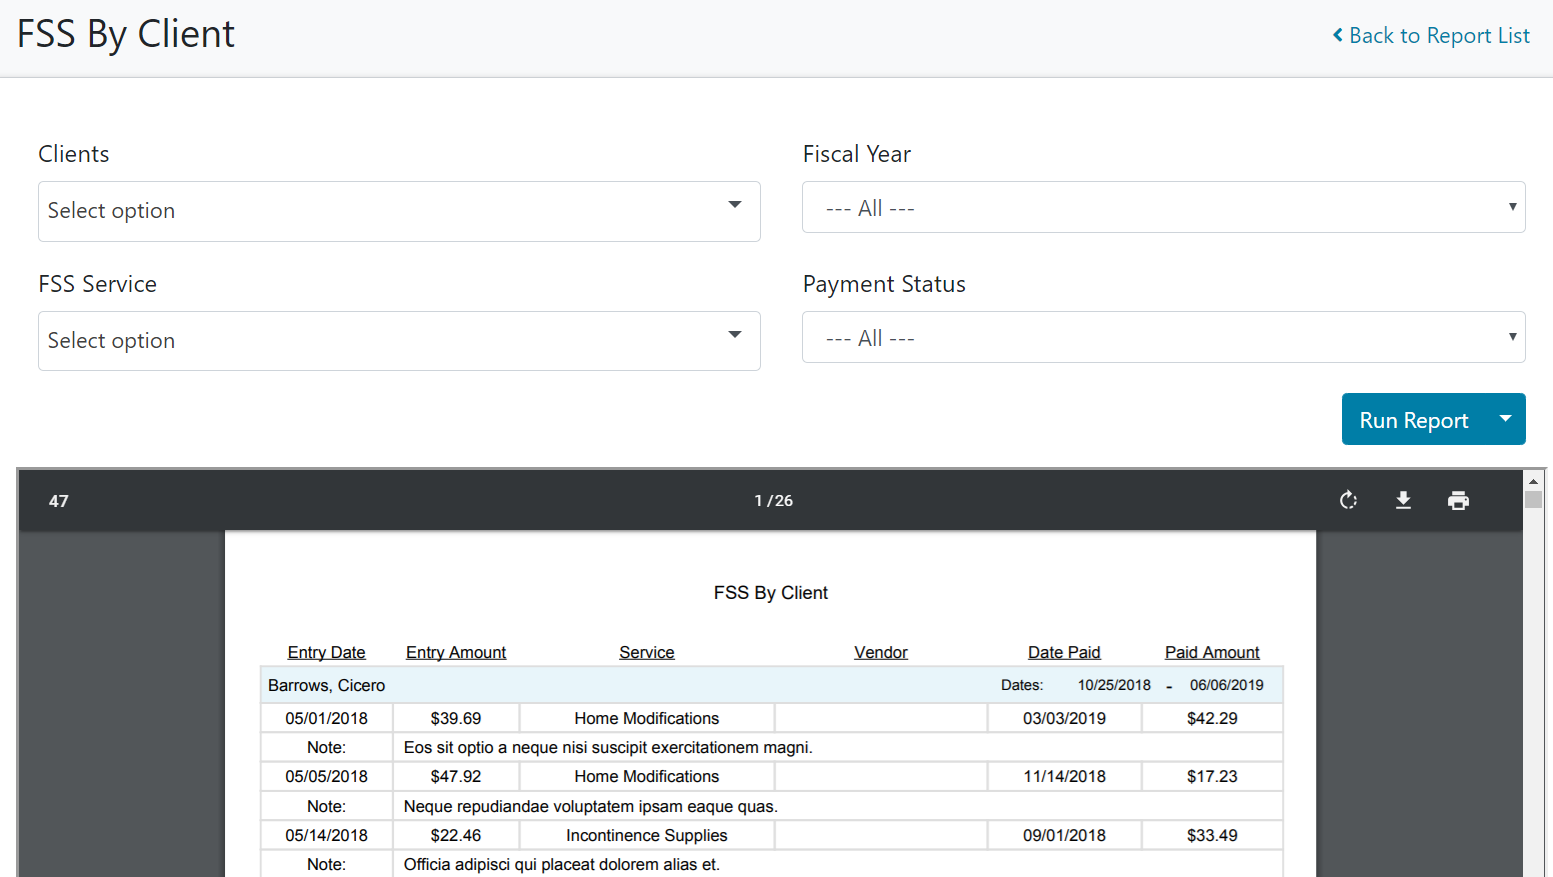1553x877 pixels.
Task: Click the scrollbar up arrow
Action: coord(1533,481)
